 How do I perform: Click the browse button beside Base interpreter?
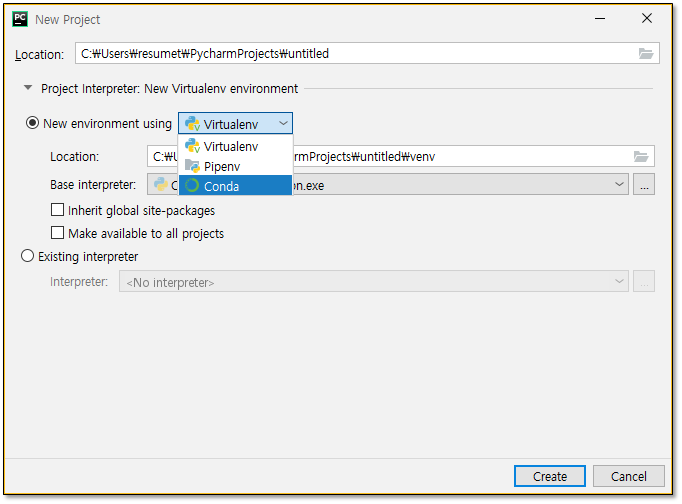click(644, 184)
